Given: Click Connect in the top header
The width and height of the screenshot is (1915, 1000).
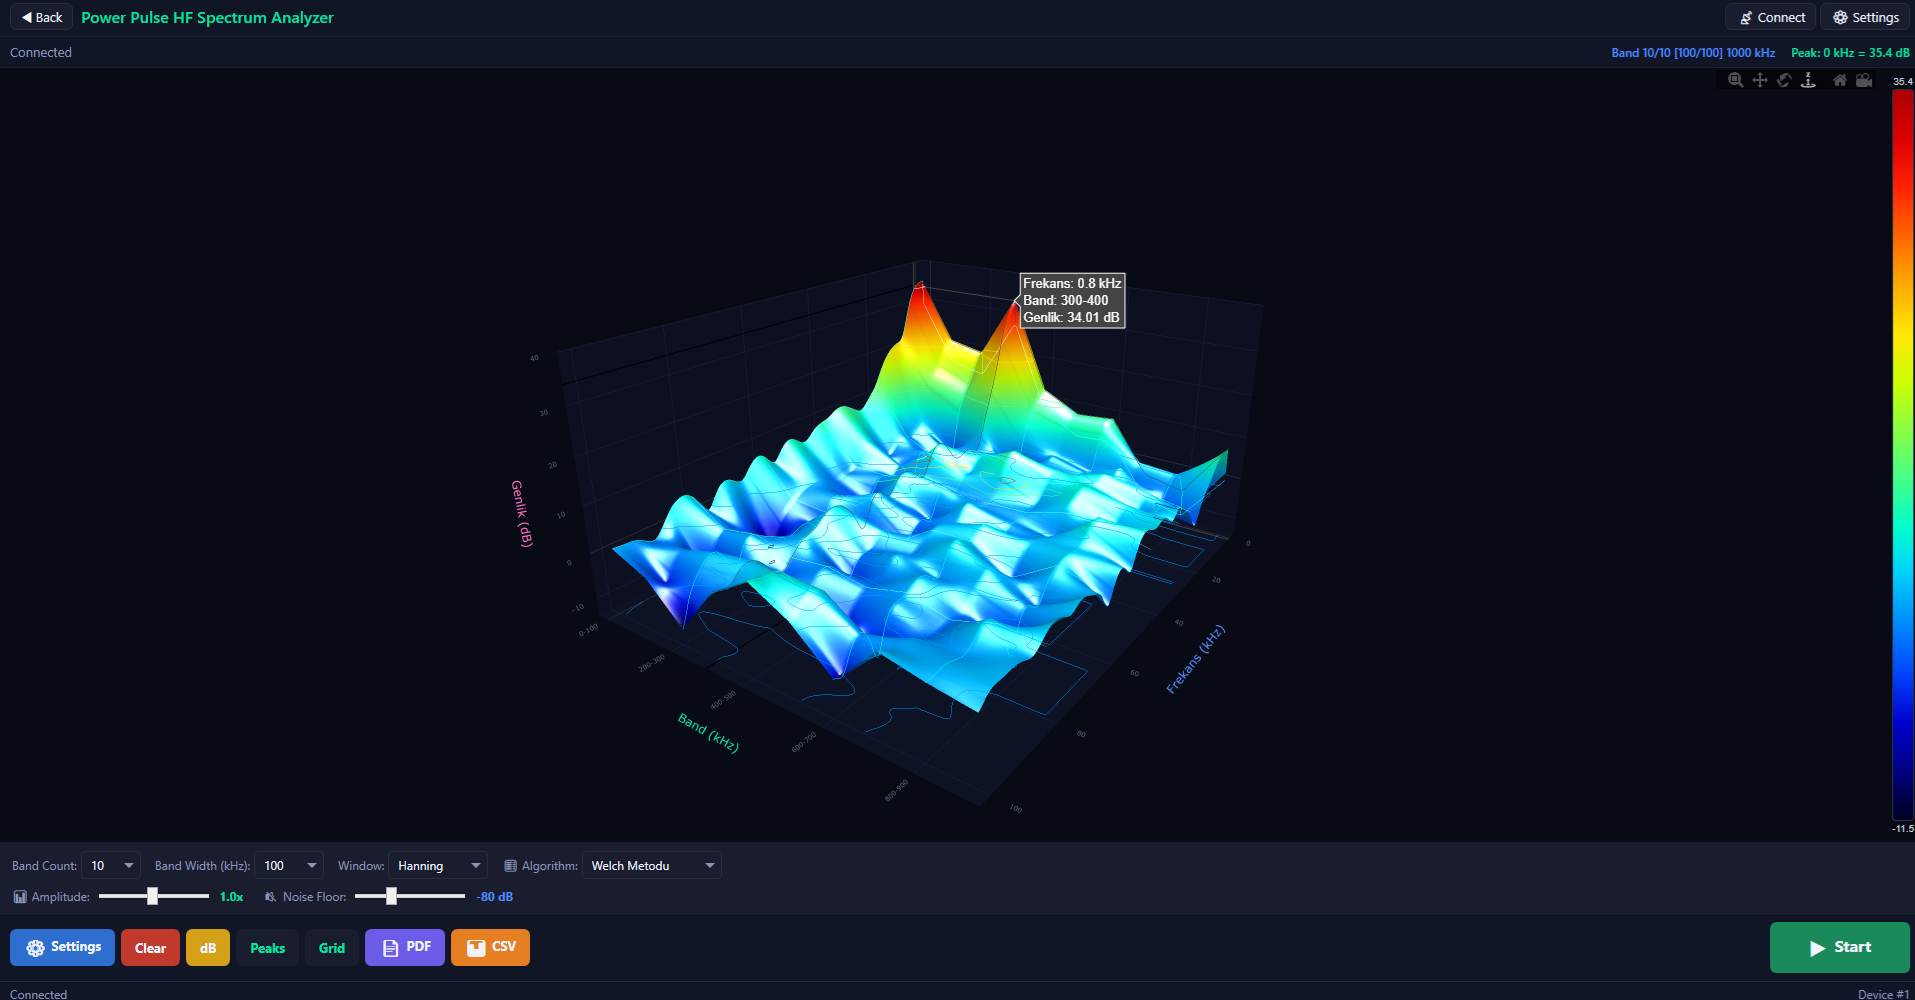Looking at the screenshot, I should [1771, 17].
